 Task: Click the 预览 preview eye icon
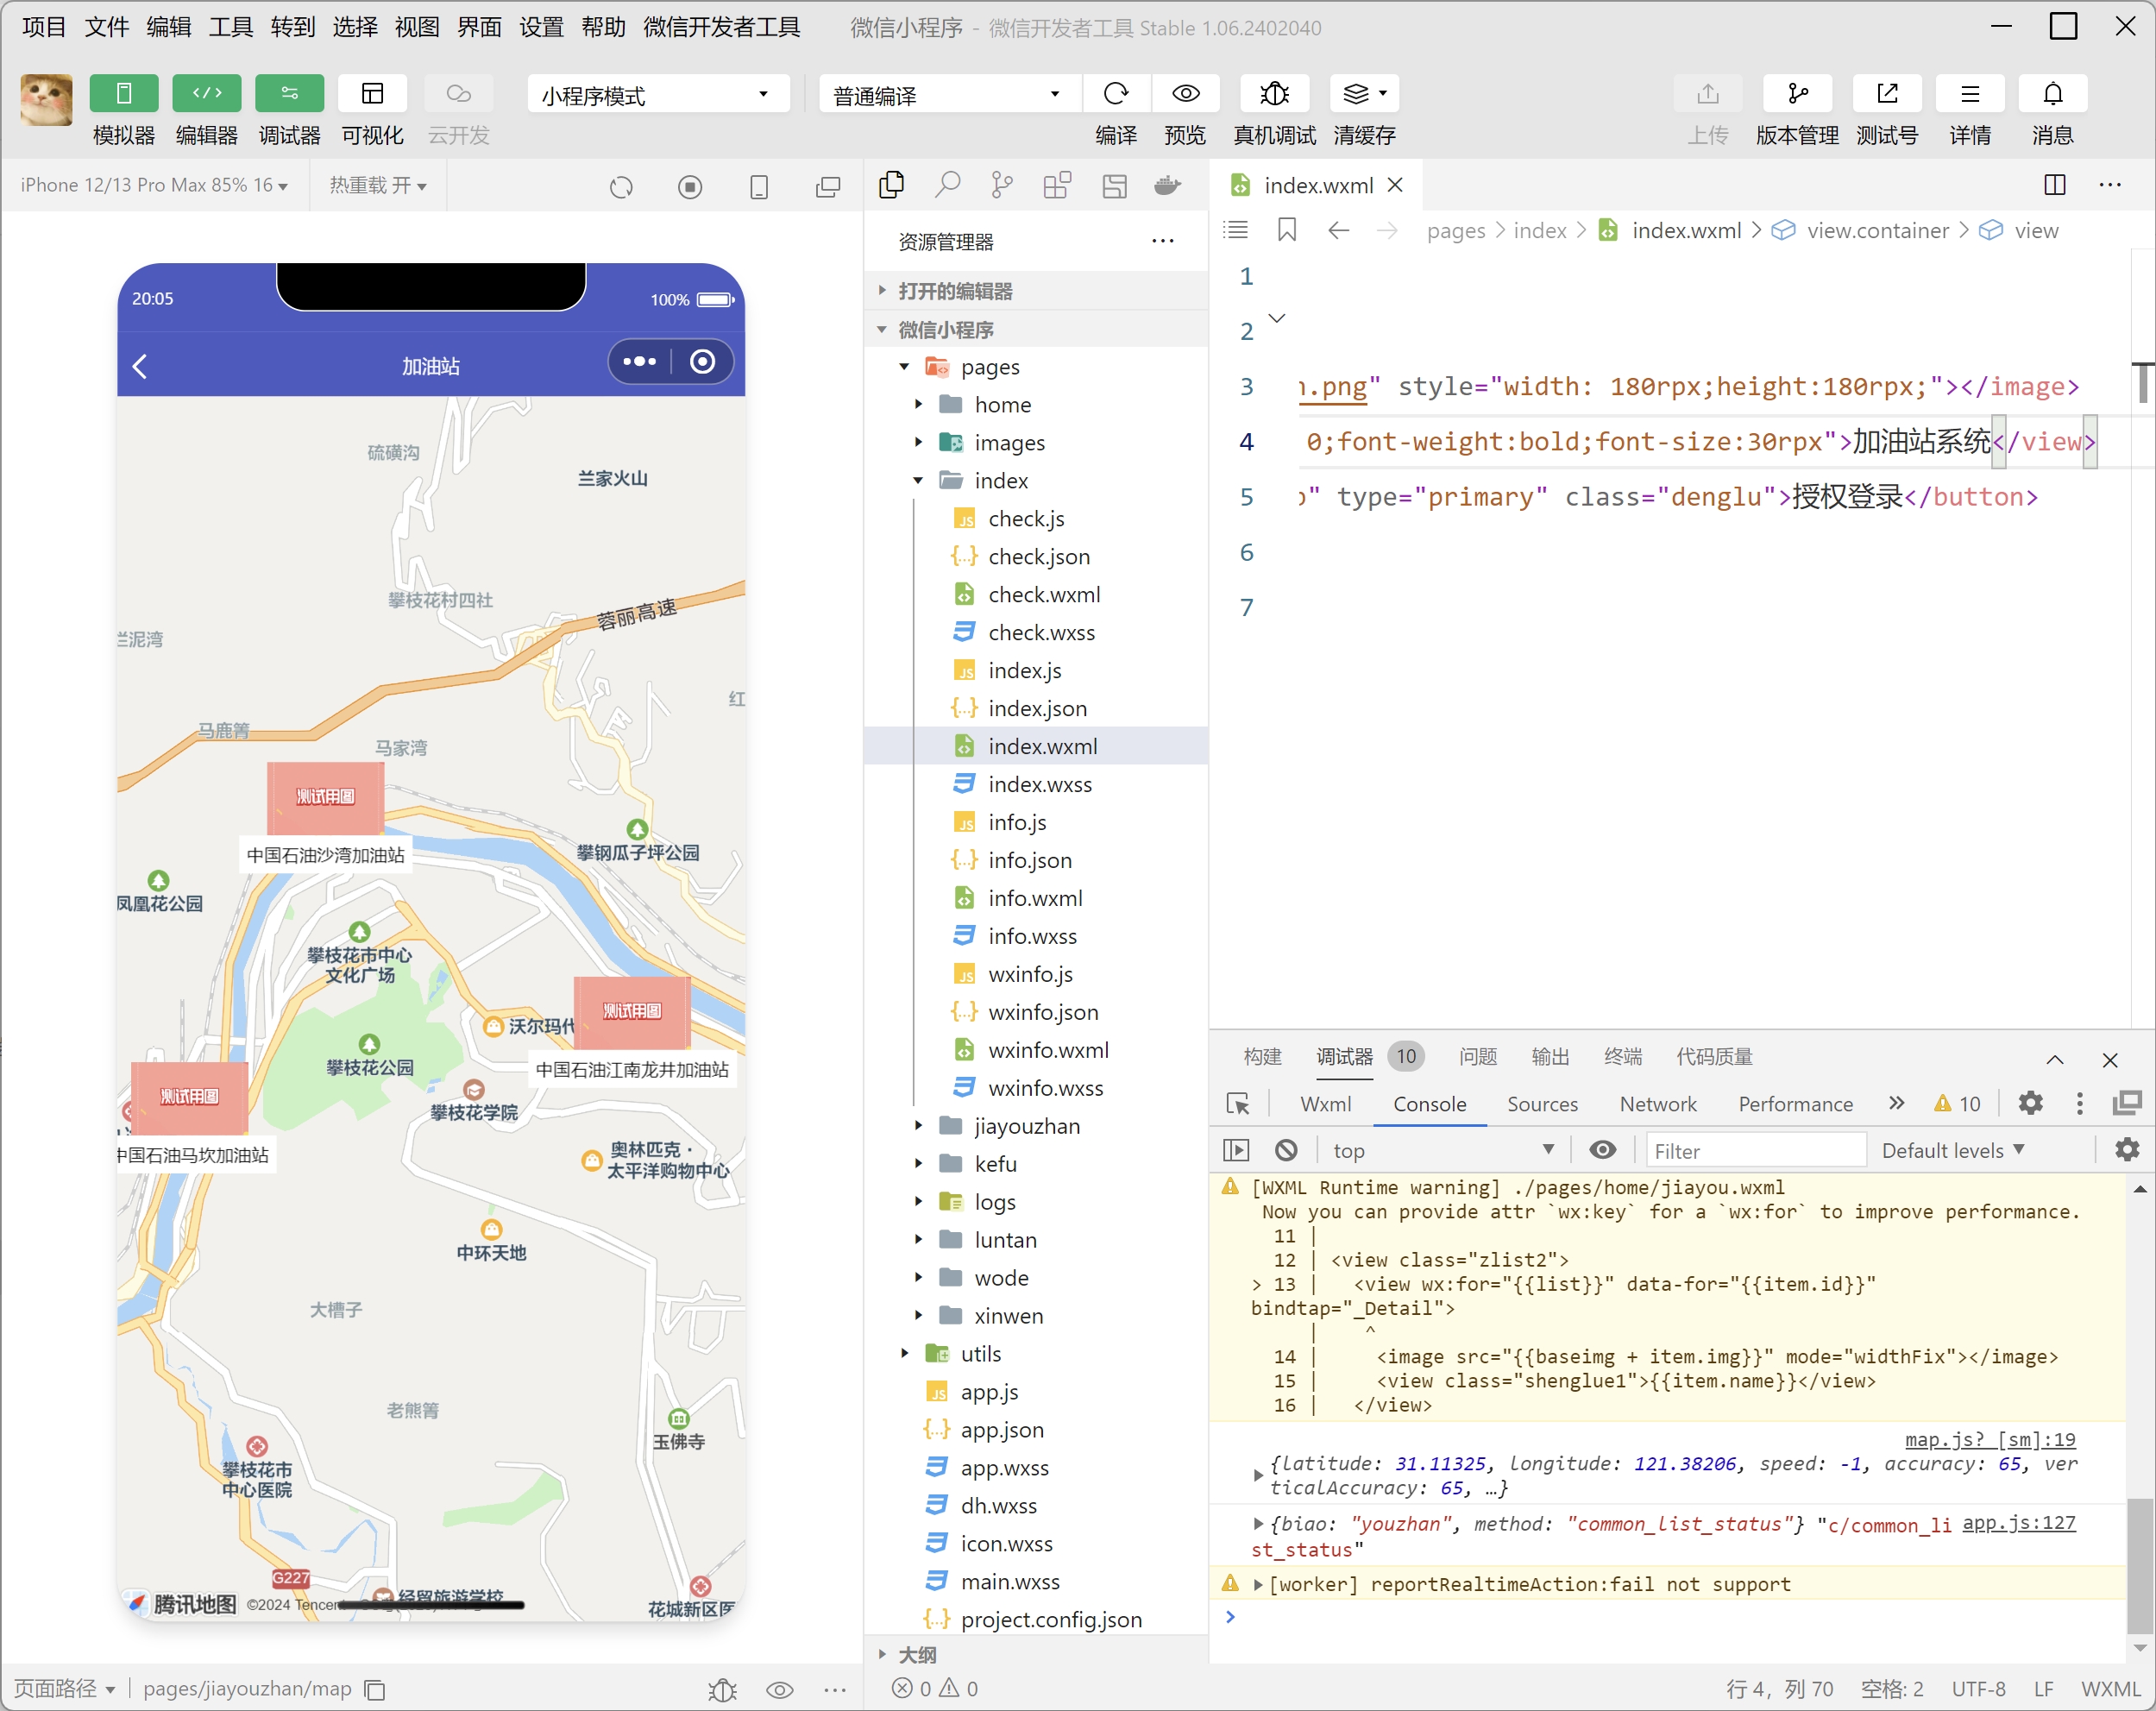1186,94
